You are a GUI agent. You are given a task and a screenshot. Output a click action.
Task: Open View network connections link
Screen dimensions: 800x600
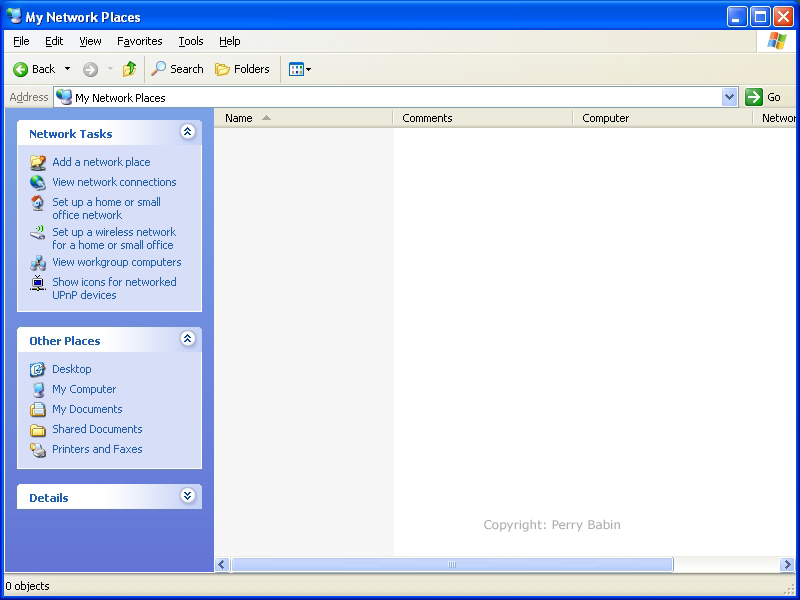coord(114,182)
